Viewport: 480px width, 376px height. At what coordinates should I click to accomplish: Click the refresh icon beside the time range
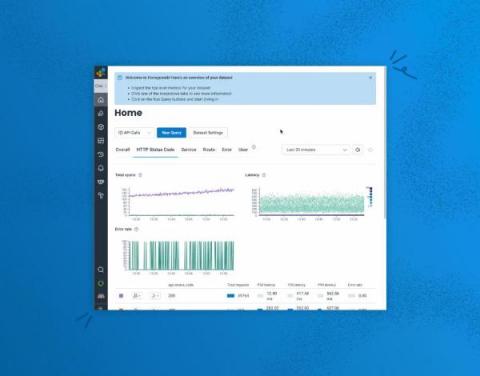[358, 150]
